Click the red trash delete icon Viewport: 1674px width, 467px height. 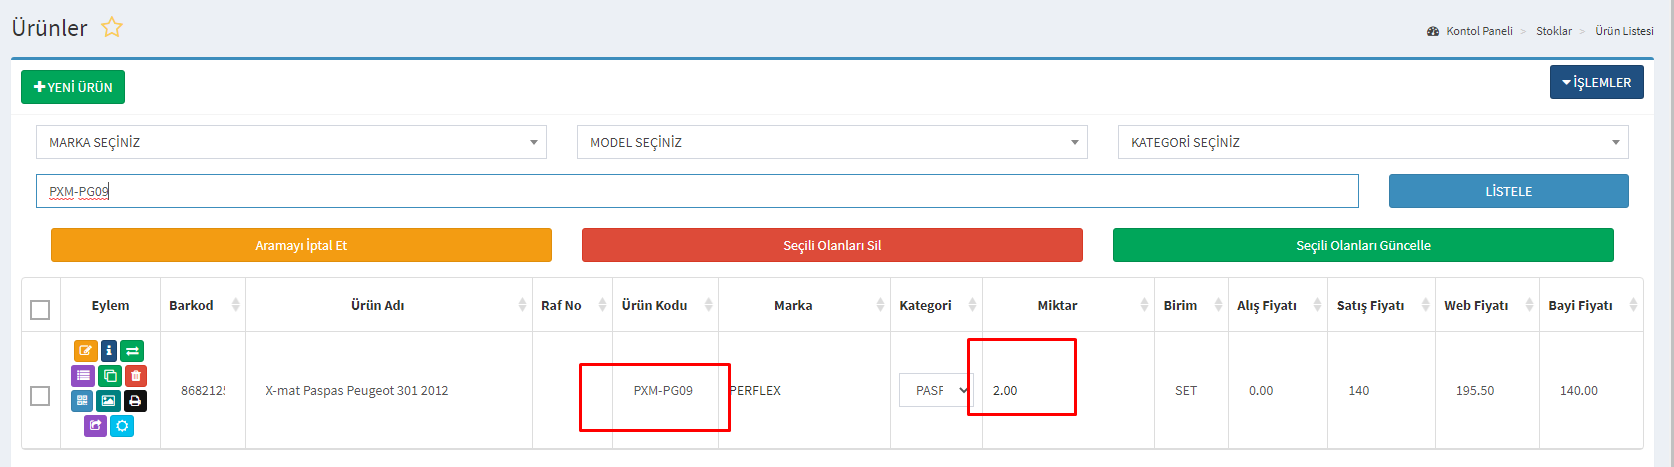136,376
